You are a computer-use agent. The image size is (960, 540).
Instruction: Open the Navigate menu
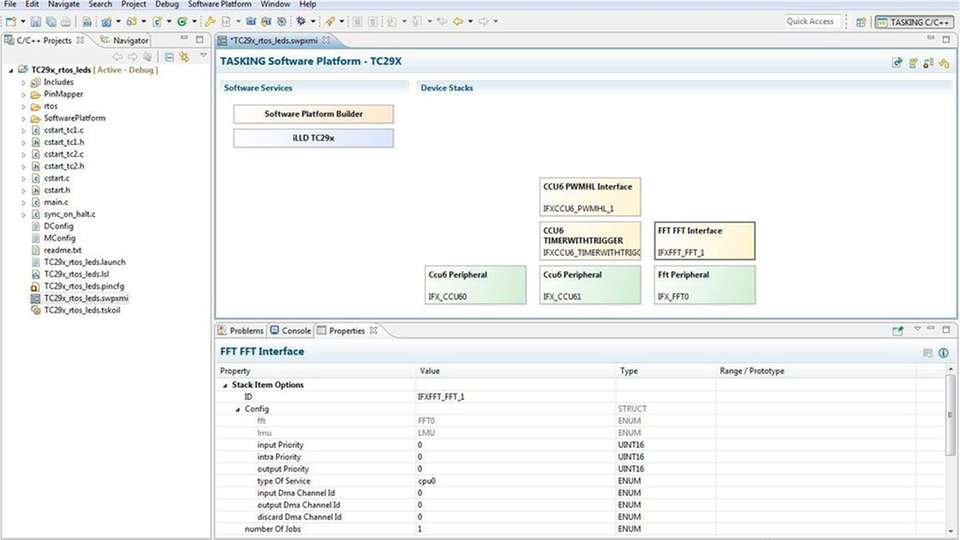coord(64,4)
